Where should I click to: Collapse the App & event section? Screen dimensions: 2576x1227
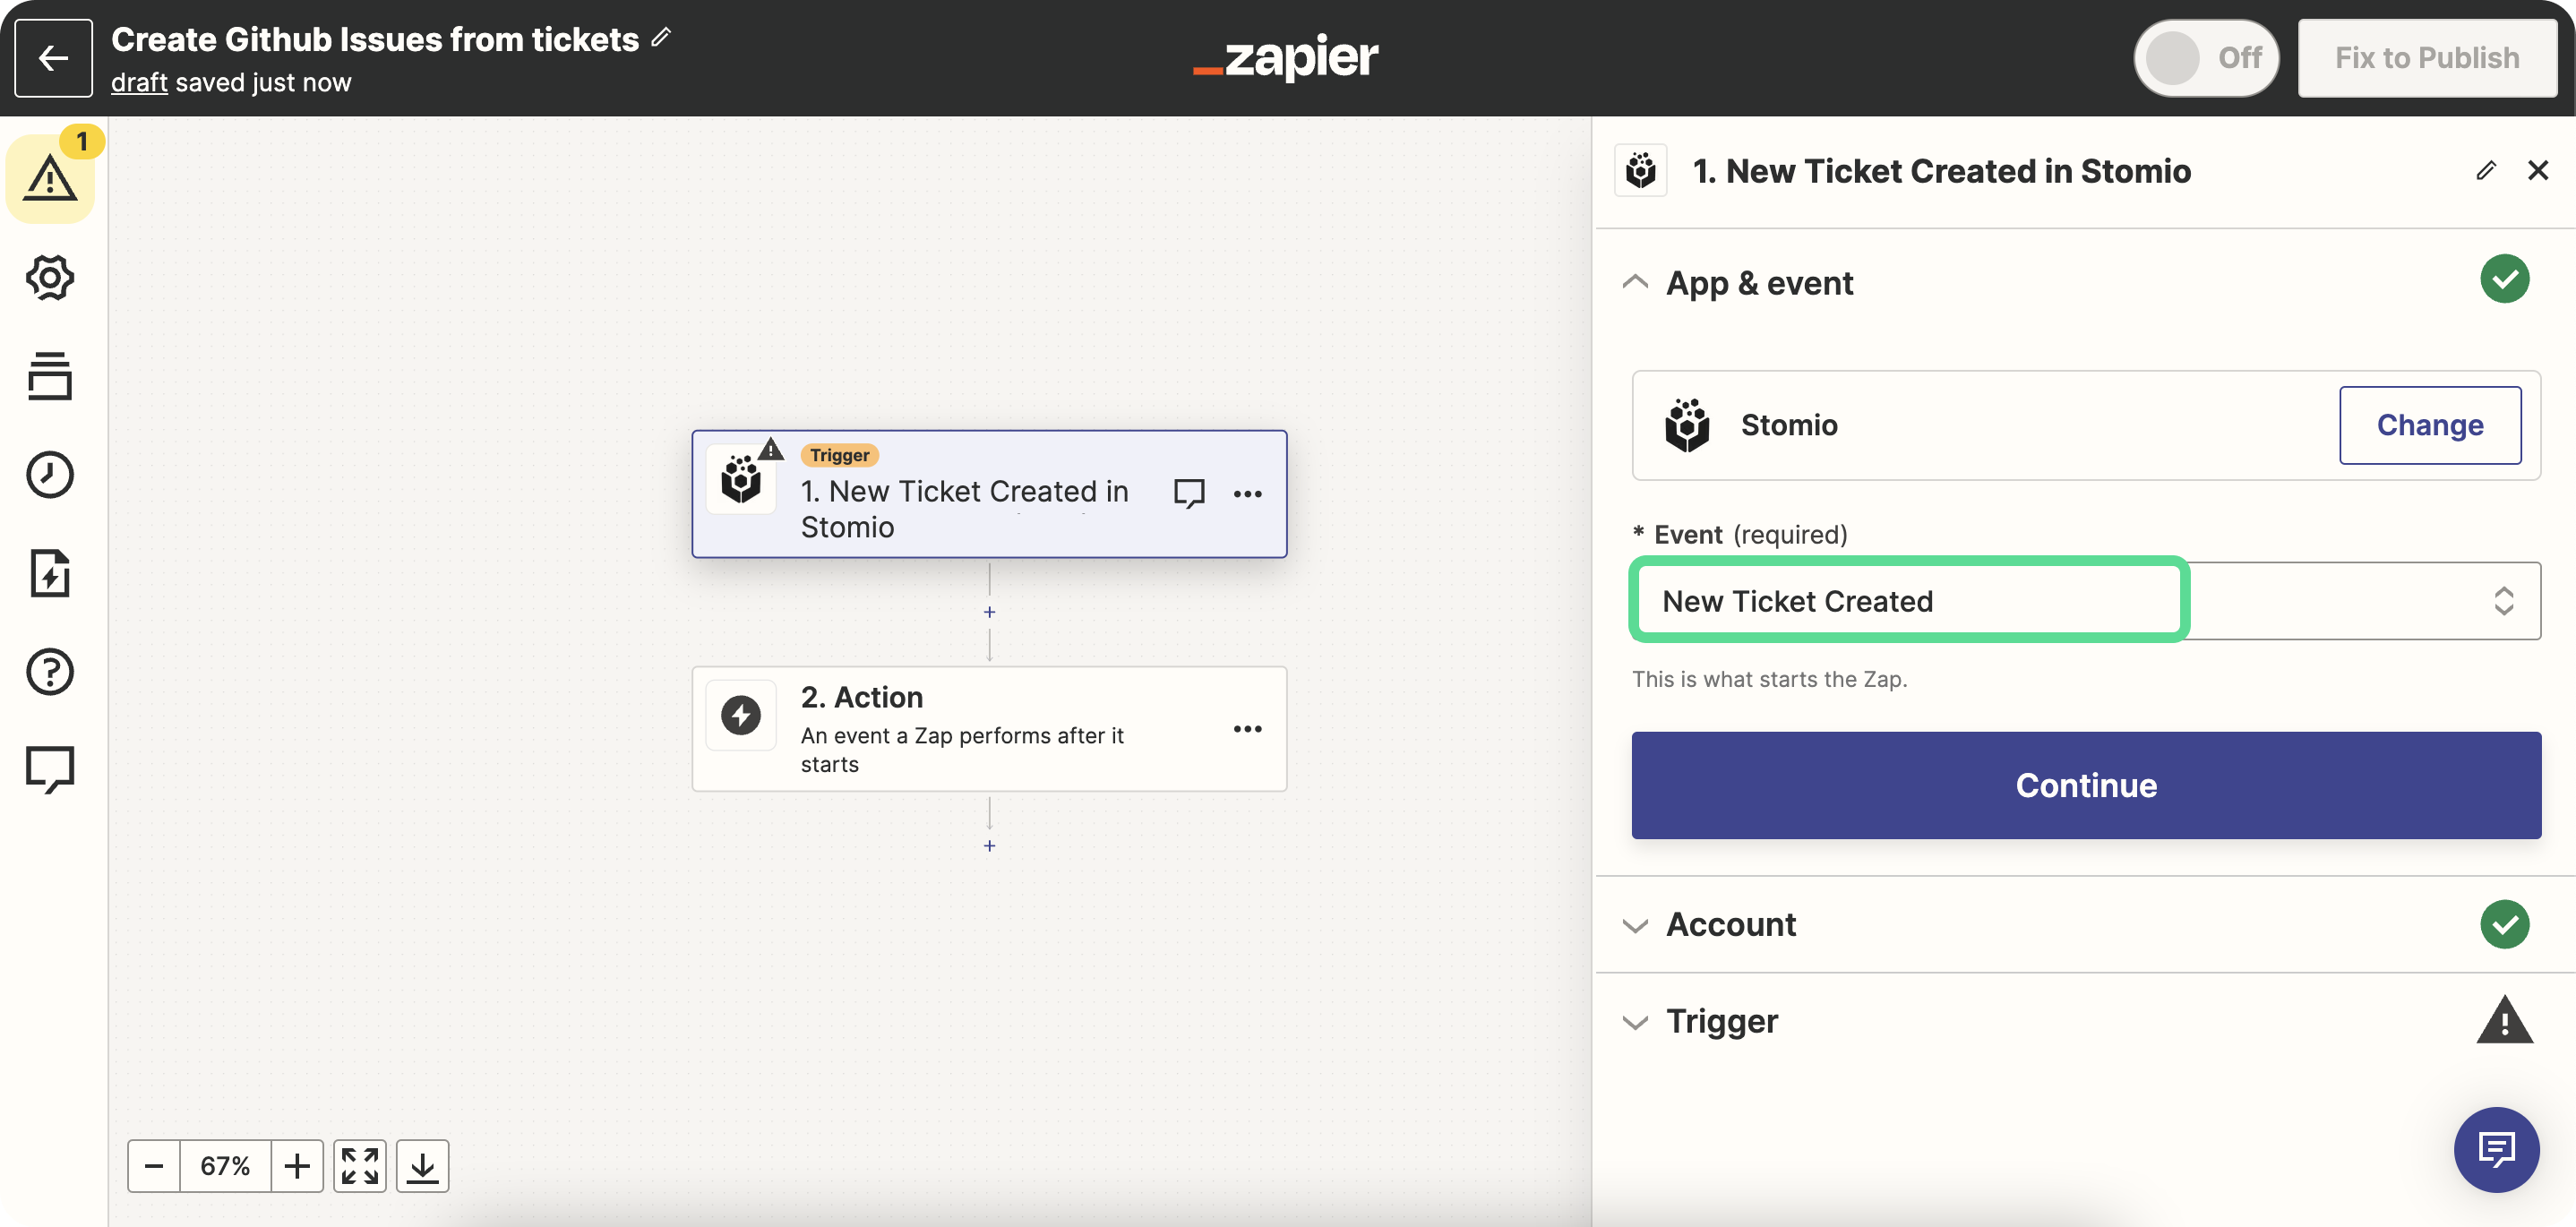click(1635, 283)
